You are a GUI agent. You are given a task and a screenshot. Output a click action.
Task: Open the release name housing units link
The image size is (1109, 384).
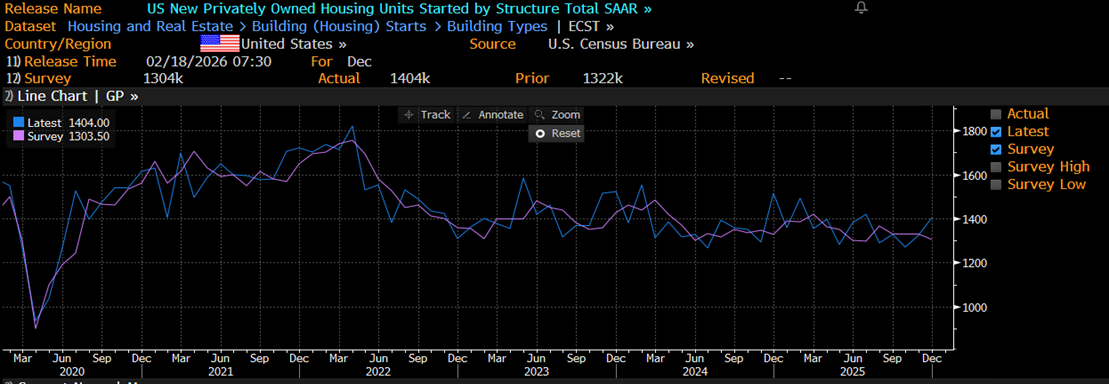[400, 9]
